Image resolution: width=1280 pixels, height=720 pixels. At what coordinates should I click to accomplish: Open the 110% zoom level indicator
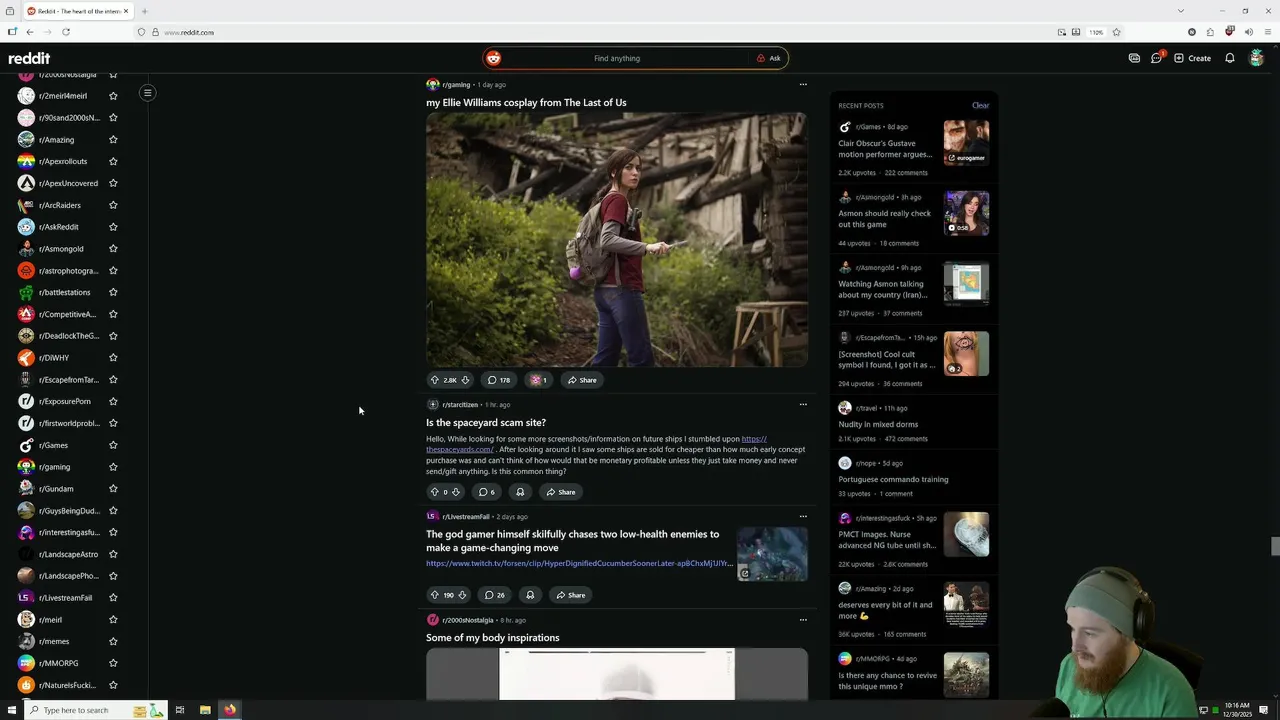[x=1096, y=32]
